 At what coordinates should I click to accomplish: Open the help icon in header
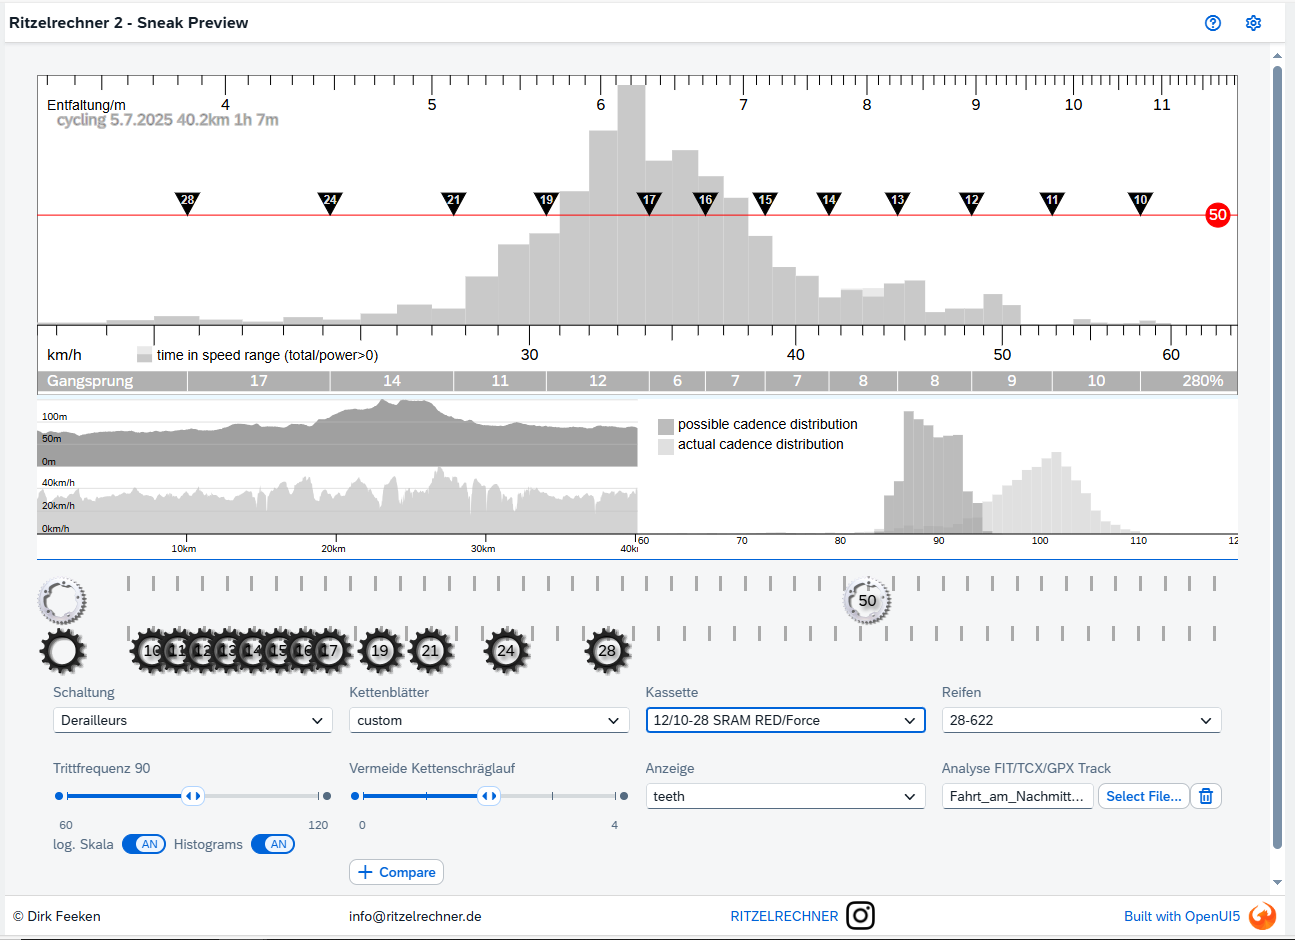pyautogui.click(x=1213, y=23)
